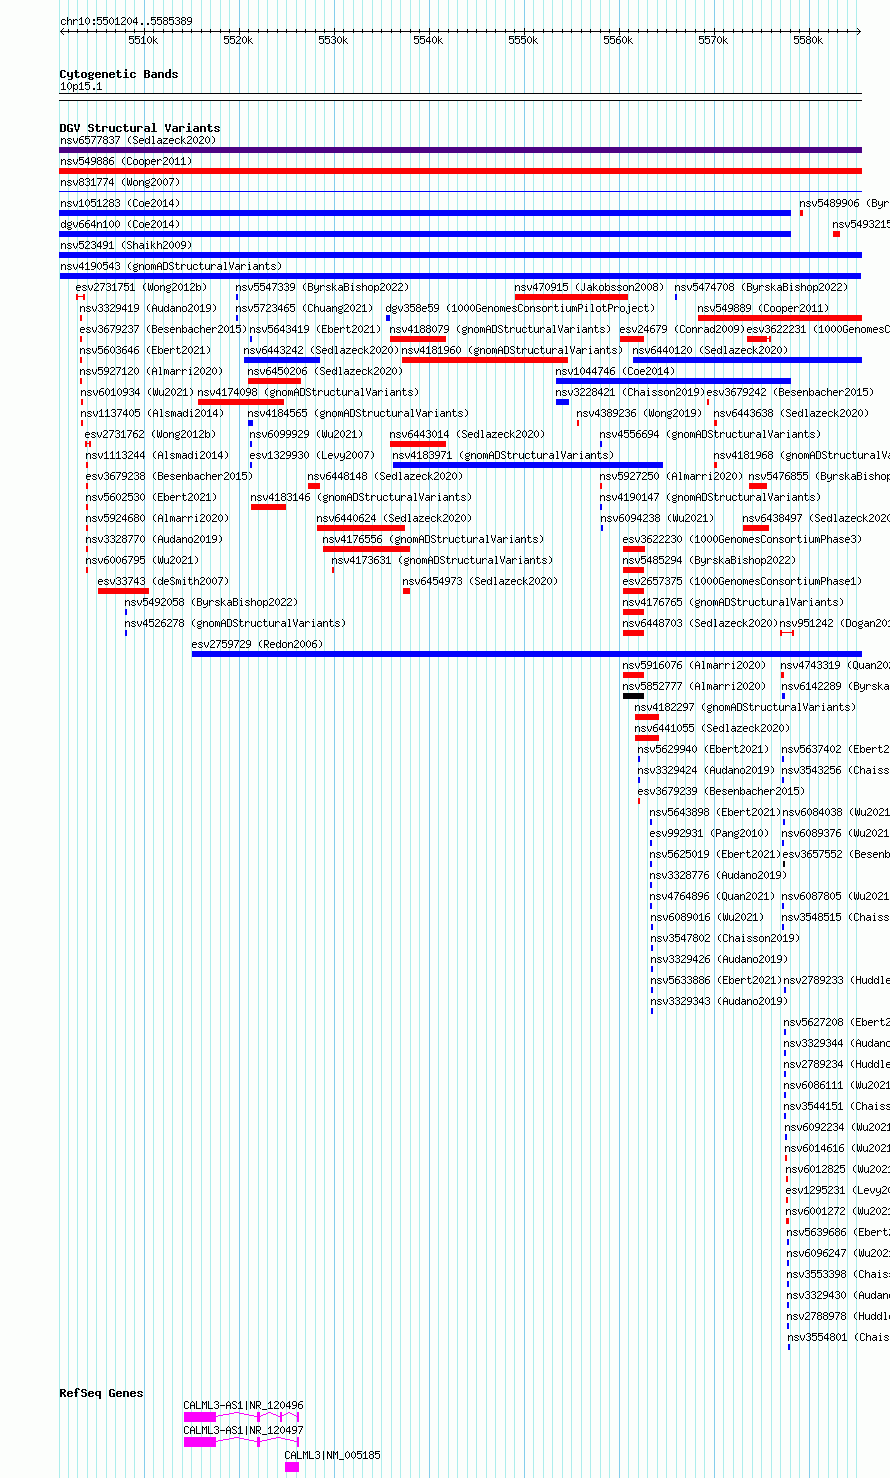
Task: Open the nsv549886 (Cooper2011) variant label
Action: click(x=126, y=161)
